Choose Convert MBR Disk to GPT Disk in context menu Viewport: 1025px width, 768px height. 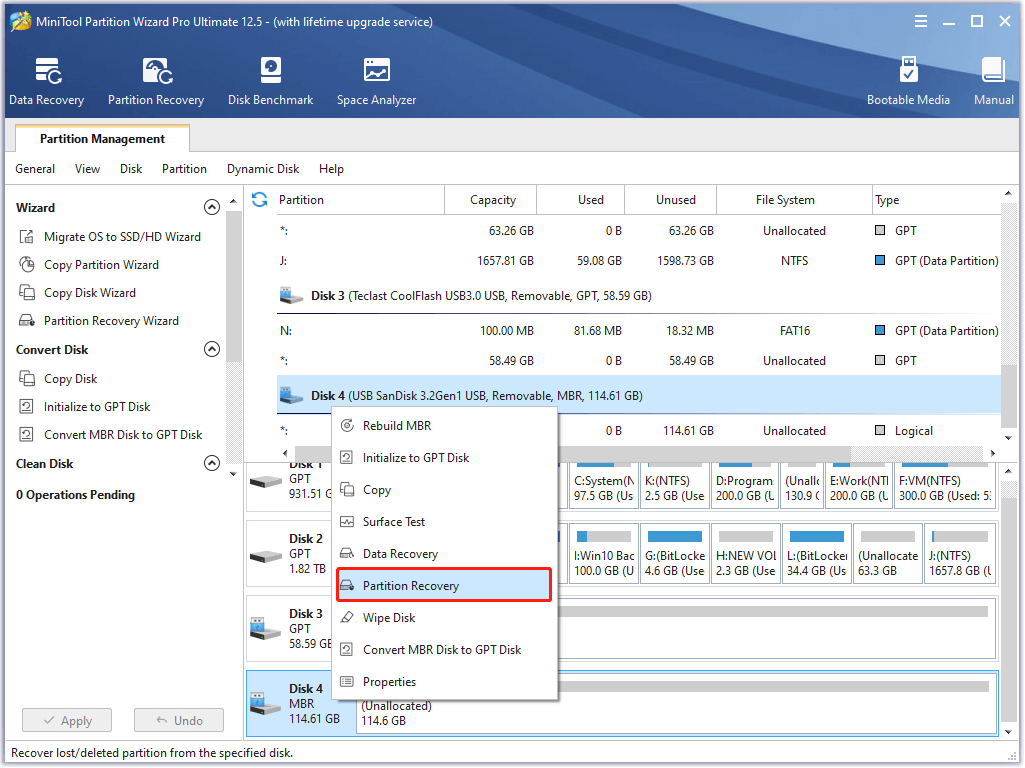pyautogui.click(x=445, y=650)
